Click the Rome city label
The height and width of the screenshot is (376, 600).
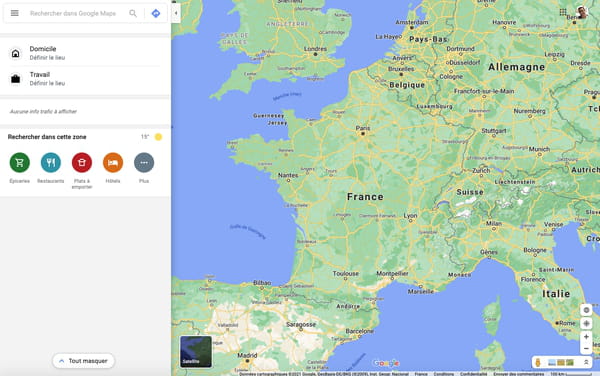tap(567, 323)
